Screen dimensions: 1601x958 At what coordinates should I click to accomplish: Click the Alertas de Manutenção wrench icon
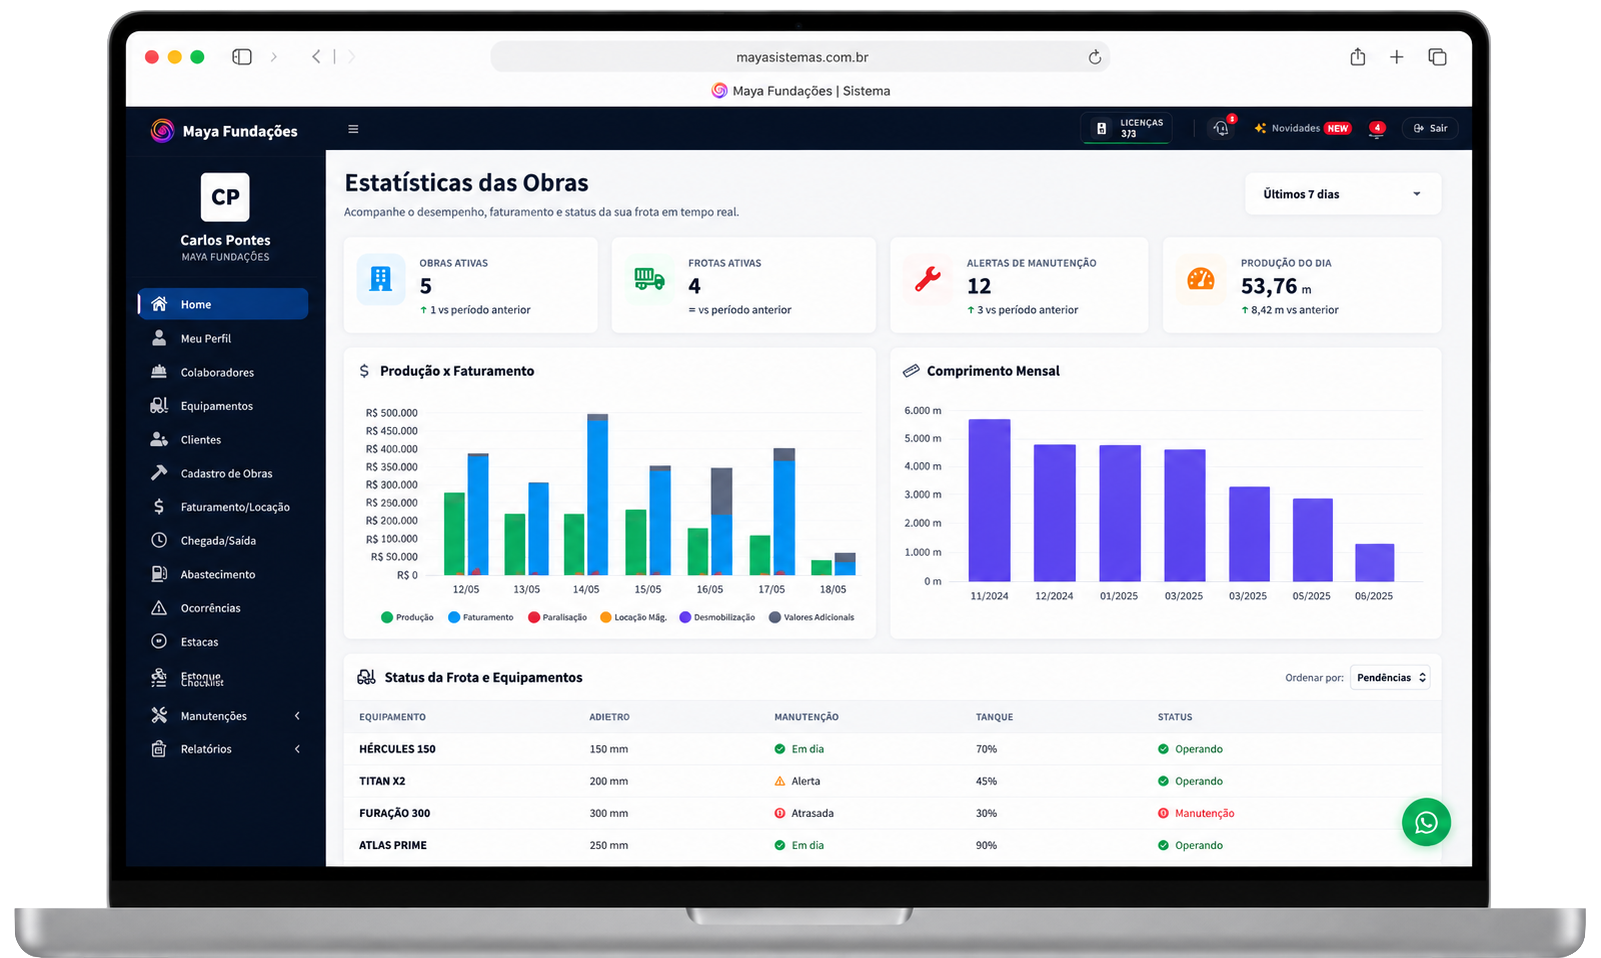pos(928,279)
